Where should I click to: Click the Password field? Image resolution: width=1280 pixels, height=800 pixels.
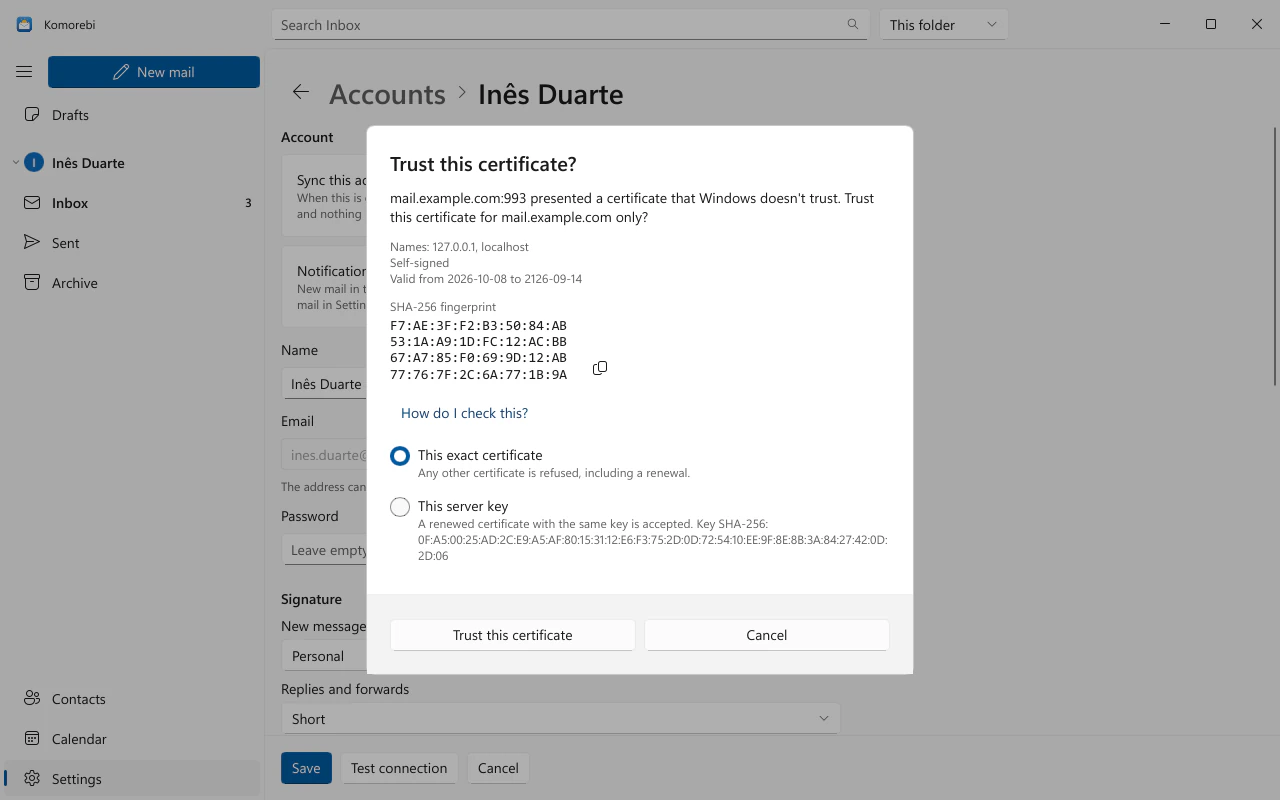(x=324, y=550)
